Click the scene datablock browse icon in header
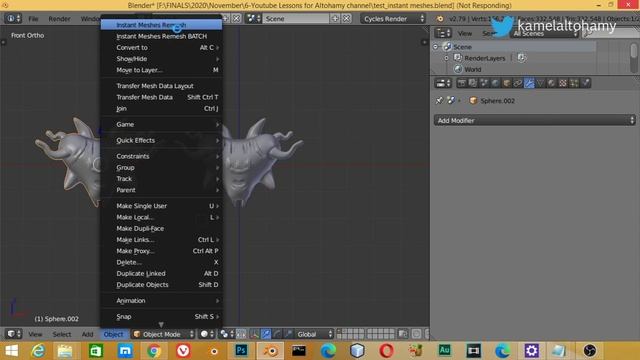This screenshot has width=640, height=360. (x=253, y=19)
